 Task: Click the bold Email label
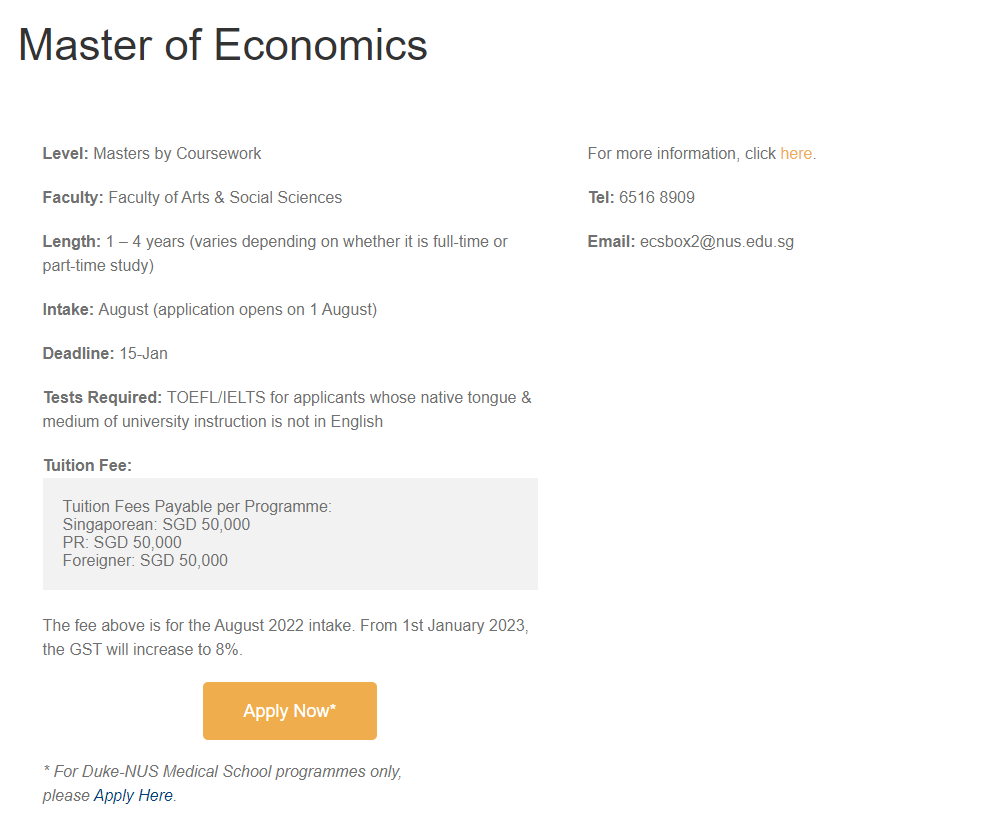tap(611, 242)
